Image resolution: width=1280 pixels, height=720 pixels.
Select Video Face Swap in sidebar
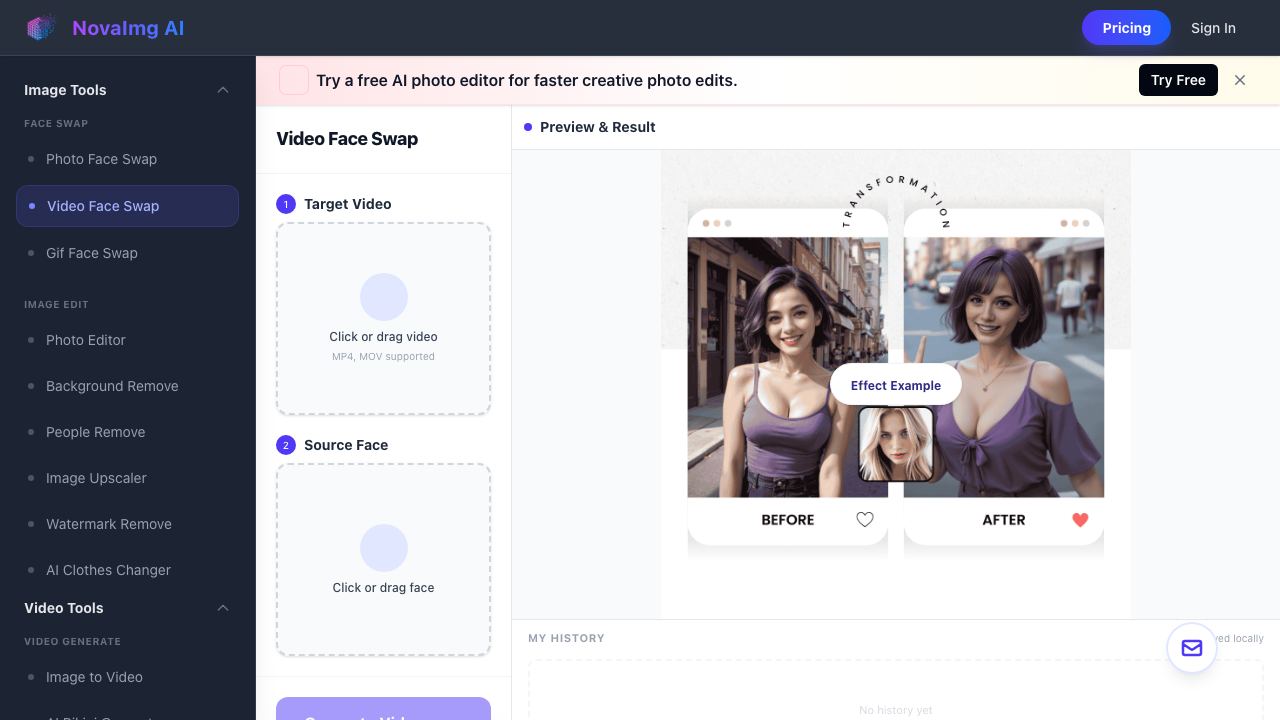[127, 206]
